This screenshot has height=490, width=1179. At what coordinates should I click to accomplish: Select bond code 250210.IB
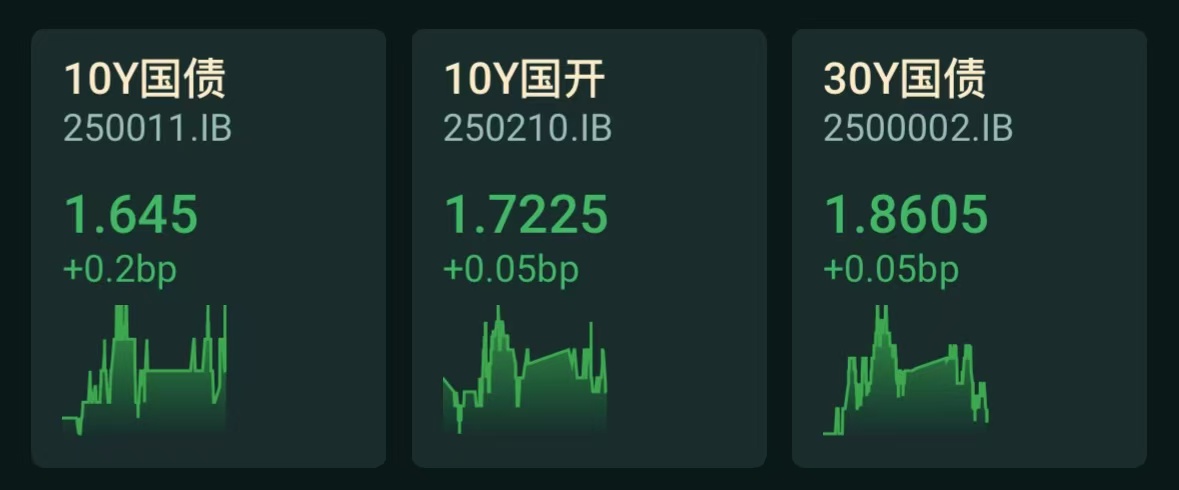tap(528, 129)
